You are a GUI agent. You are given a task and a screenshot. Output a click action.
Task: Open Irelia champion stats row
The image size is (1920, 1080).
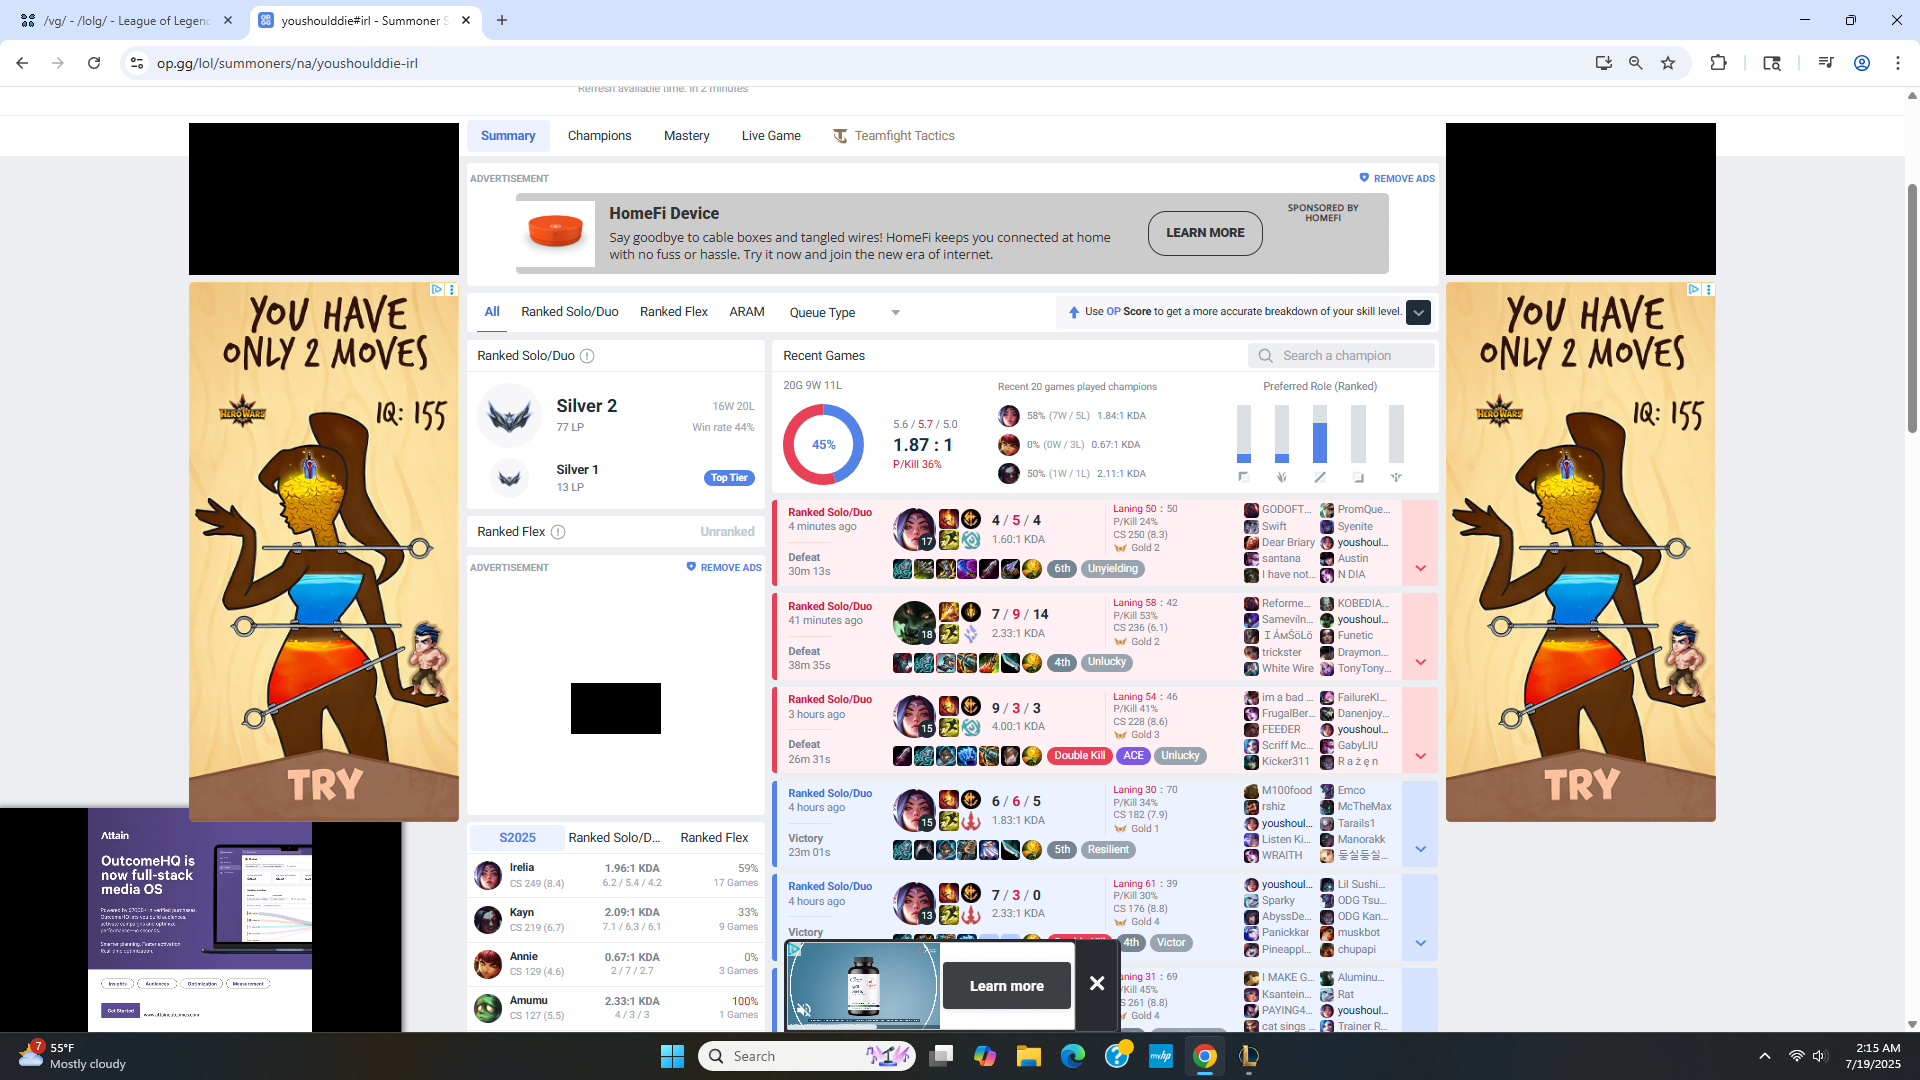tap(616, 875)
